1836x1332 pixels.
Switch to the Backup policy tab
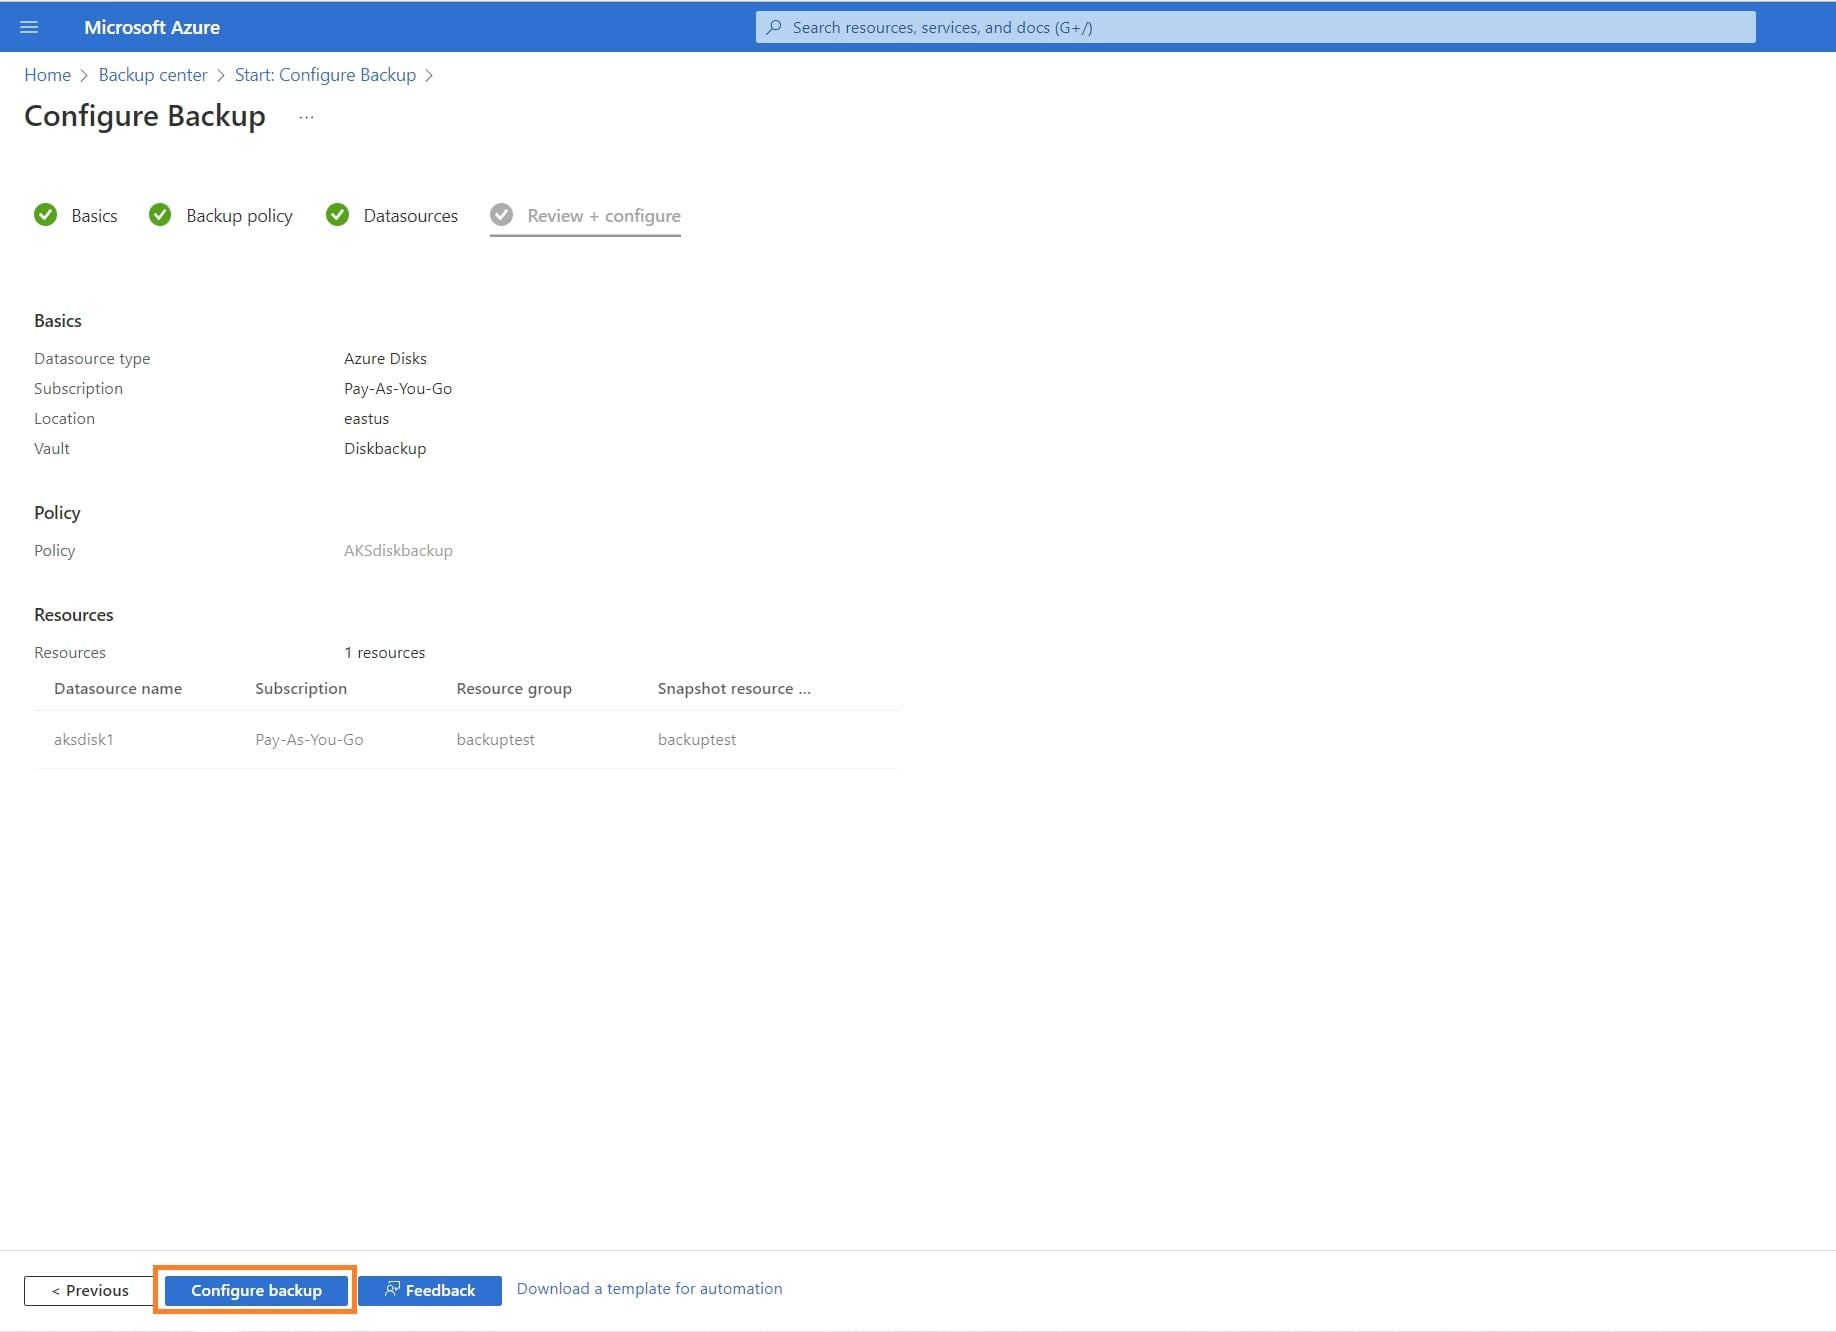pos(239,216)
